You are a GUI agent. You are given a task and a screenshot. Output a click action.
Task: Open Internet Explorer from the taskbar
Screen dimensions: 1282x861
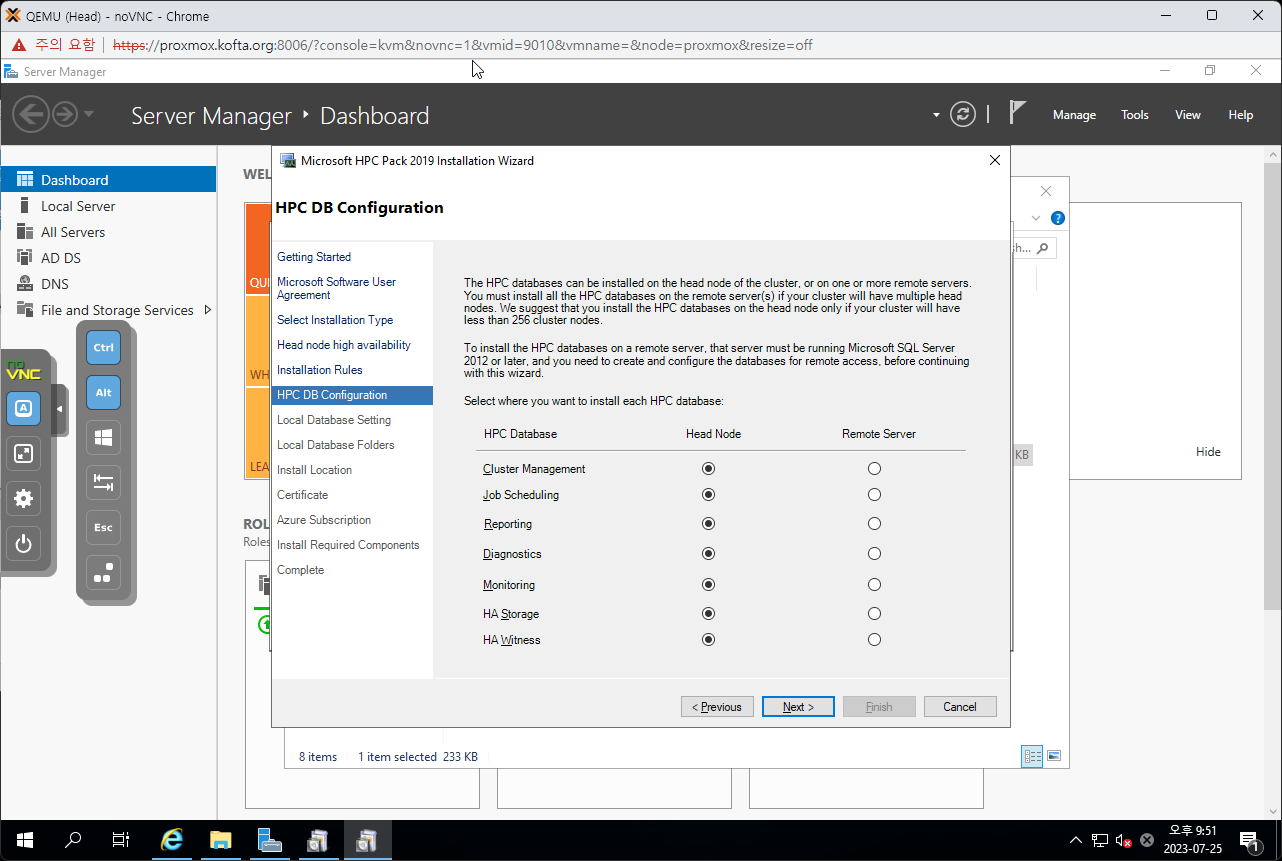click(172, 840)
